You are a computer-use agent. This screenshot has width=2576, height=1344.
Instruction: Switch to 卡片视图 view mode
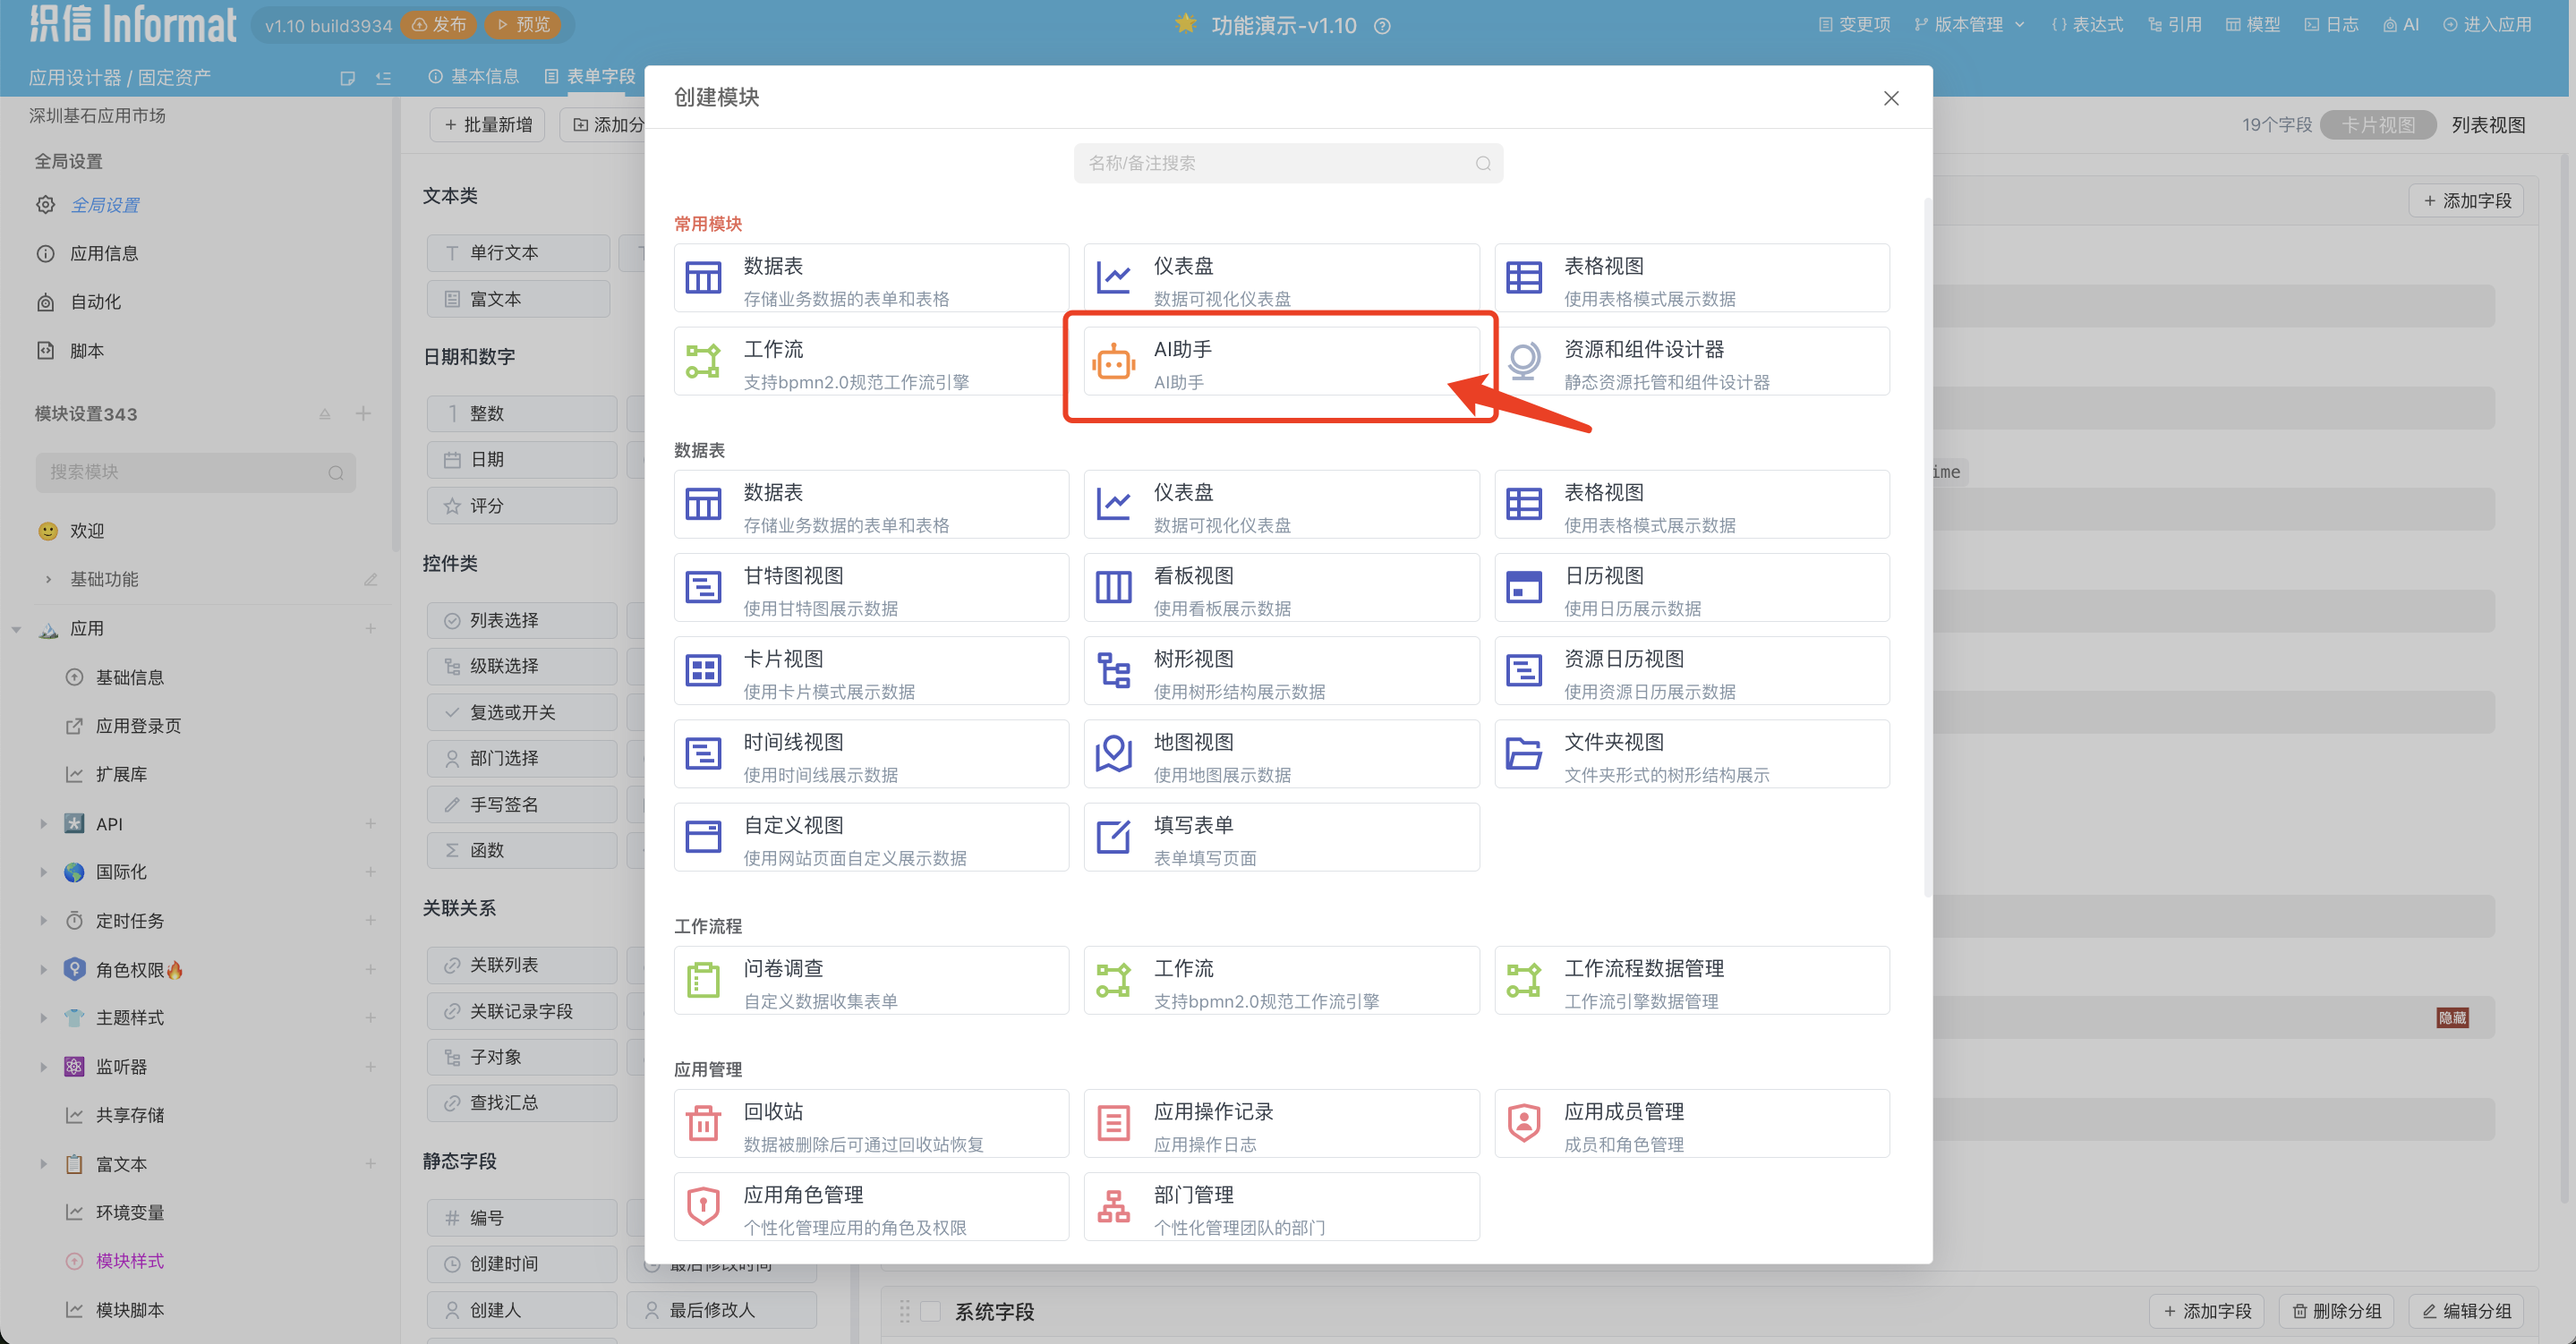click(2377, 125)
